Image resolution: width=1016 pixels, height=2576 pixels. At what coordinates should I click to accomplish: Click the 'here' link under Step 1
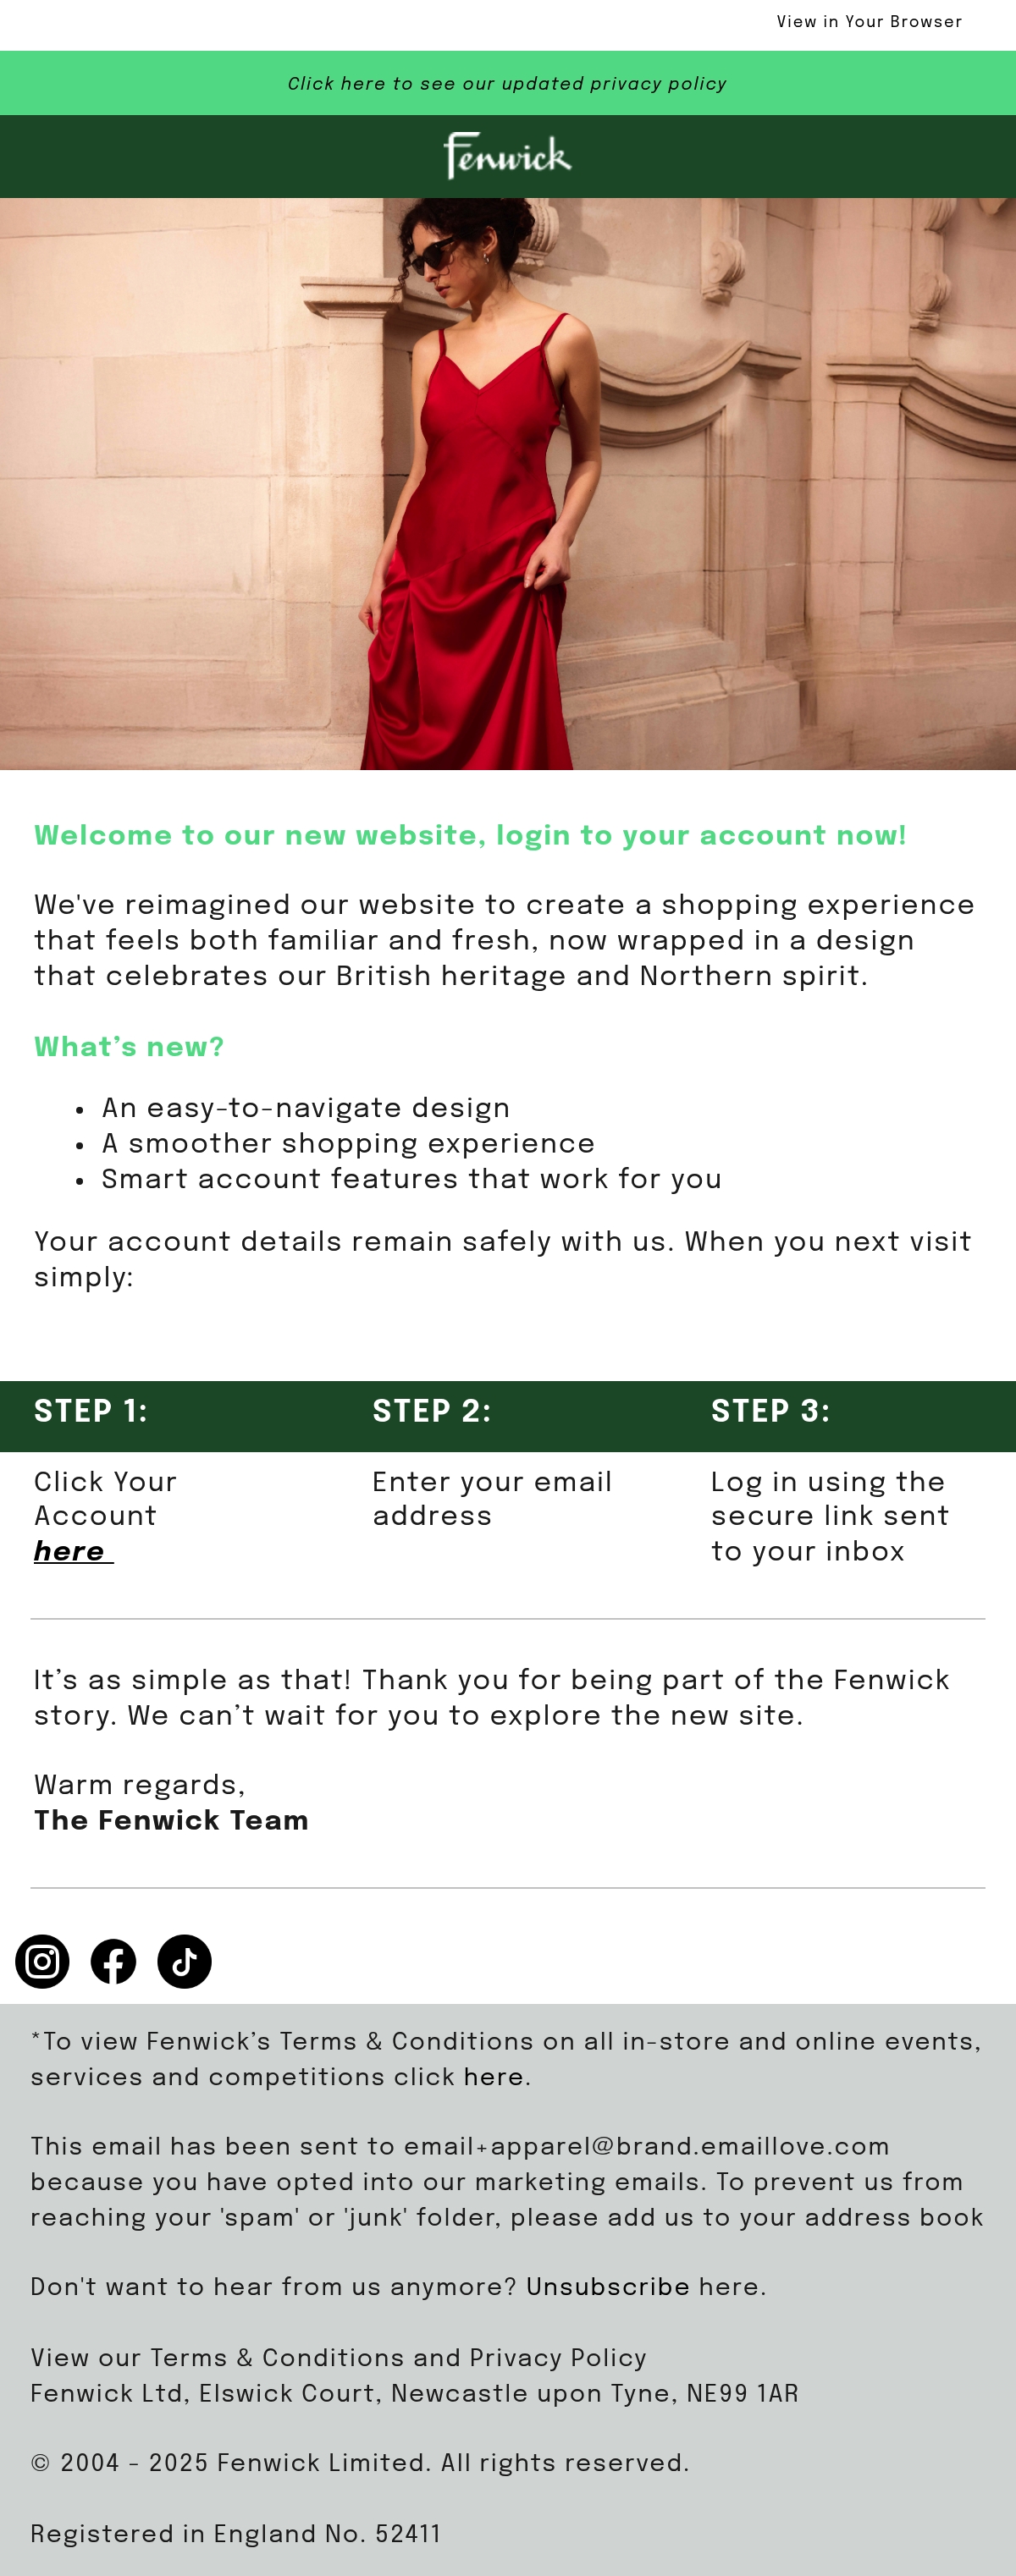tap(70, 1551)
